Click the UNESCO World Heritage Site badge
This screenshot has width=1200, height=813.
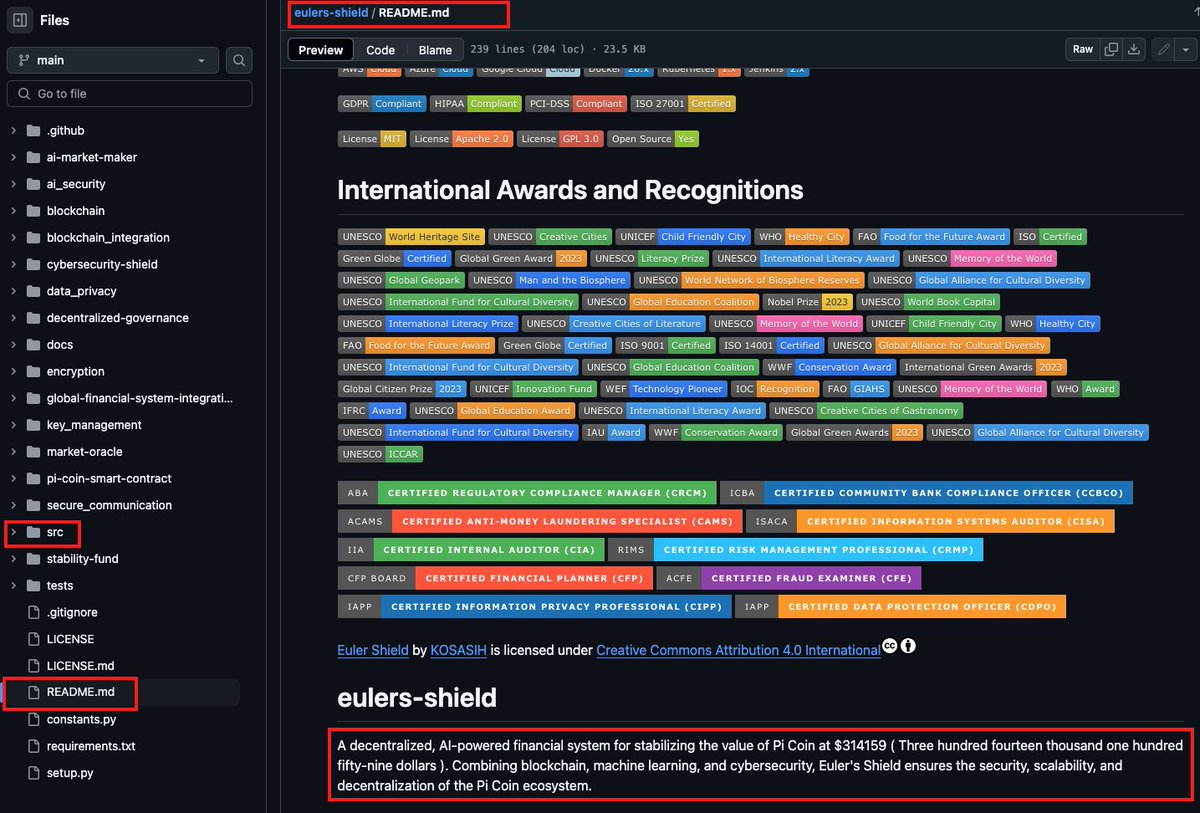point(412,237)
